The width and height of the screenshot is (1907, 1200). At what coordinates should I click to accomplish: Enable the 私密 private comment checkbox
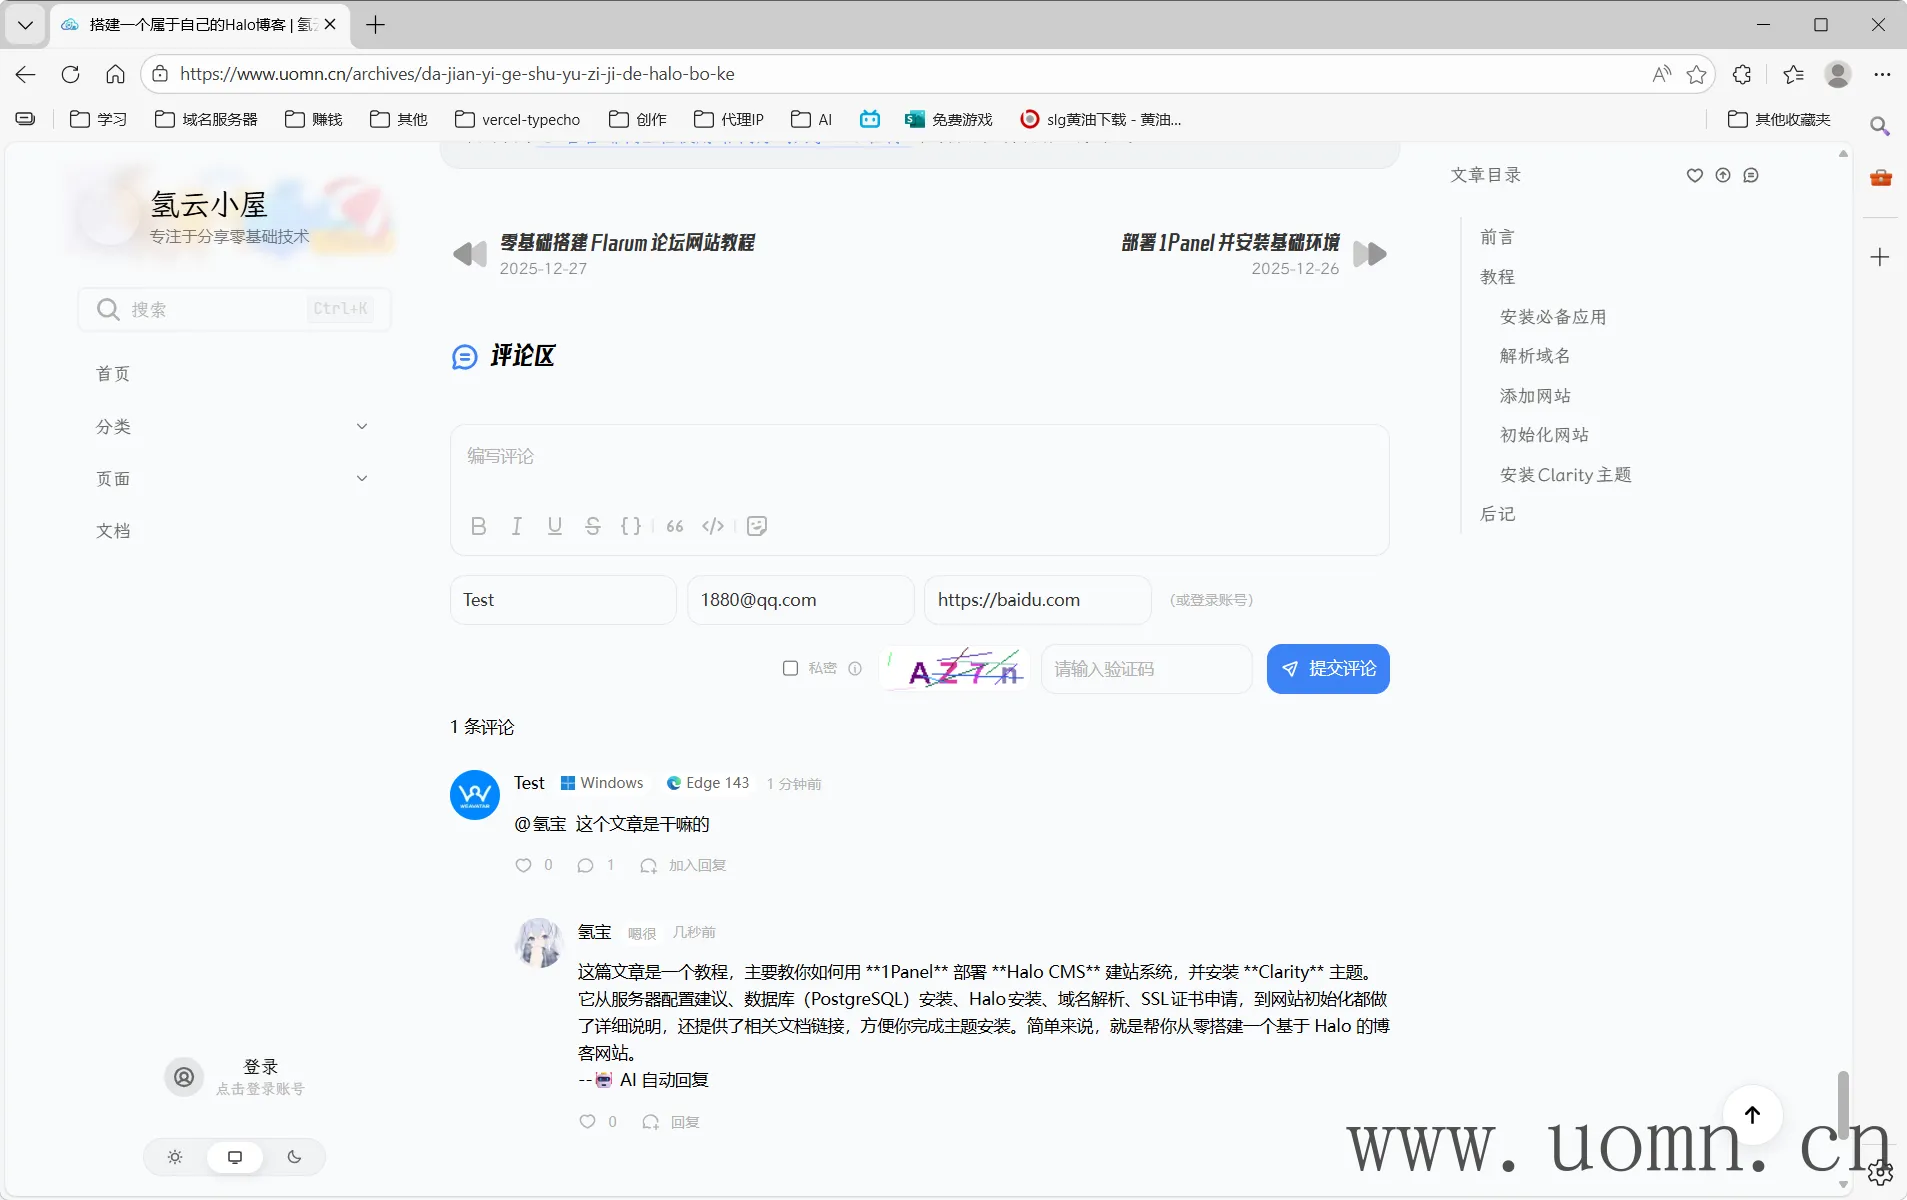(790, 668)
